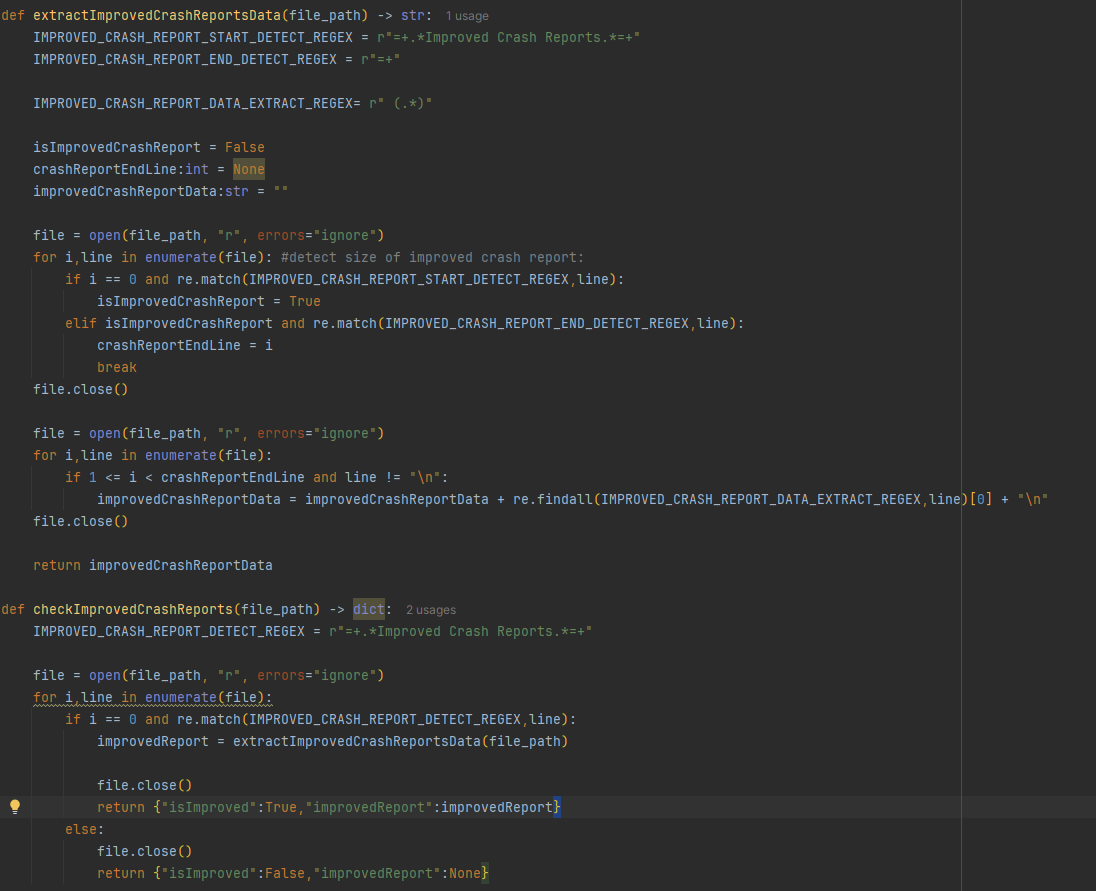Select the highlighted None in crashReportEndLine assignment

point(249,169)
